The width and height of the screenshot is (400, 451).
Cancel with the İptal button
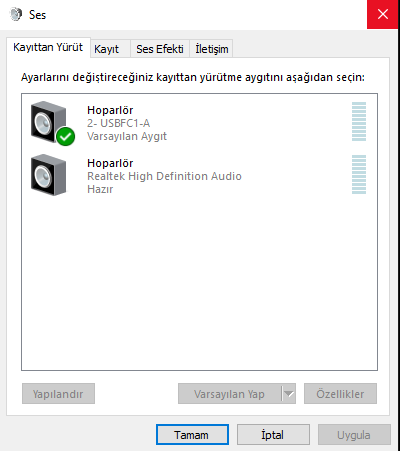click(273, 435)
